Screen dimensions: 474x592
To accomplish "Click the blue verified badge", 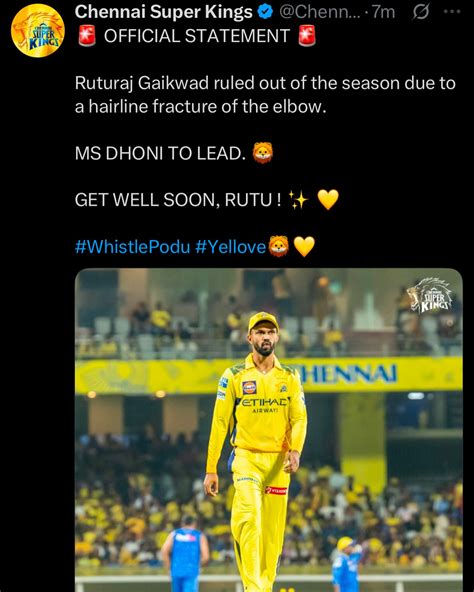I will coord(266,12).
